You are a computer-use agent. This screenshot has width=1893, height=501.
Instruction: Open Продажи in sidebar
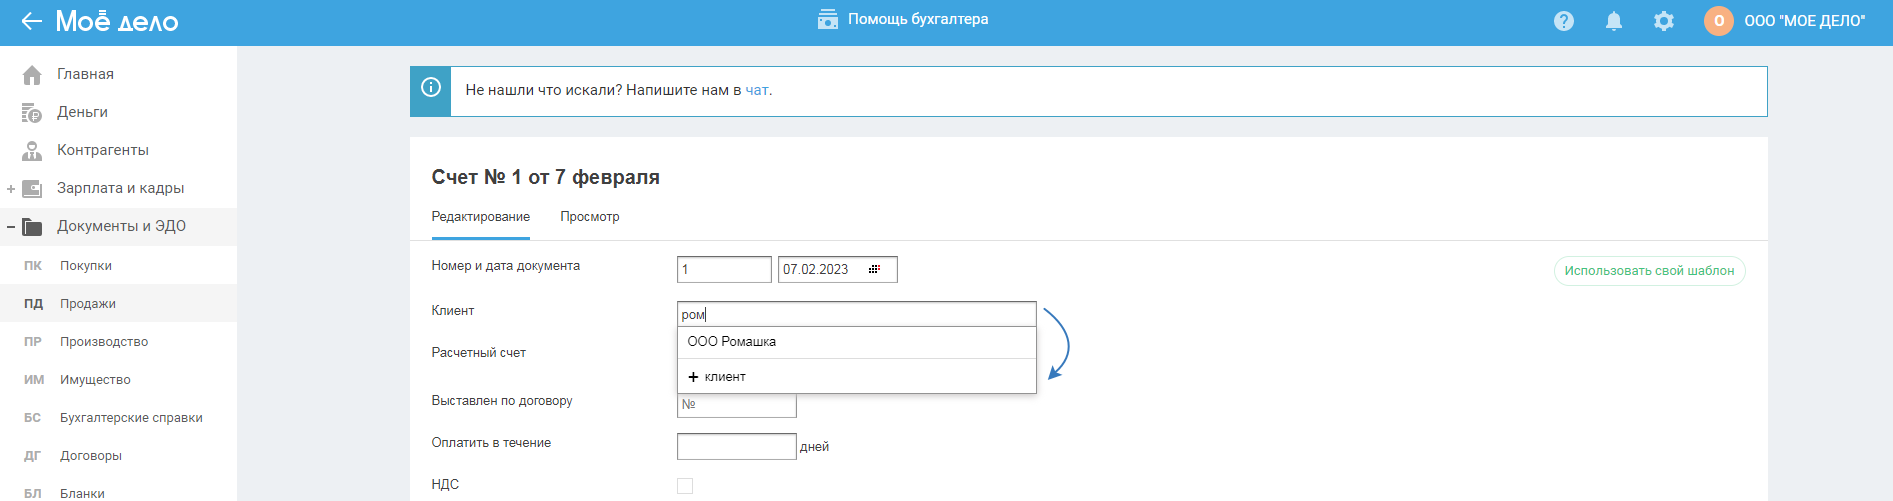pyautogui.click(x=88, y=304)
